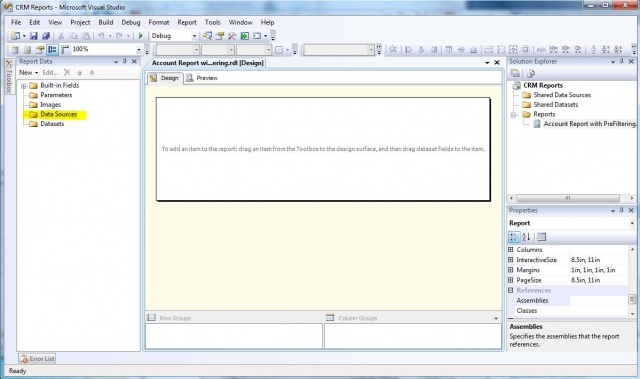640x379 pixels.
Task: Click Show All Files icon in Solution Explorer
Action: 530,73
